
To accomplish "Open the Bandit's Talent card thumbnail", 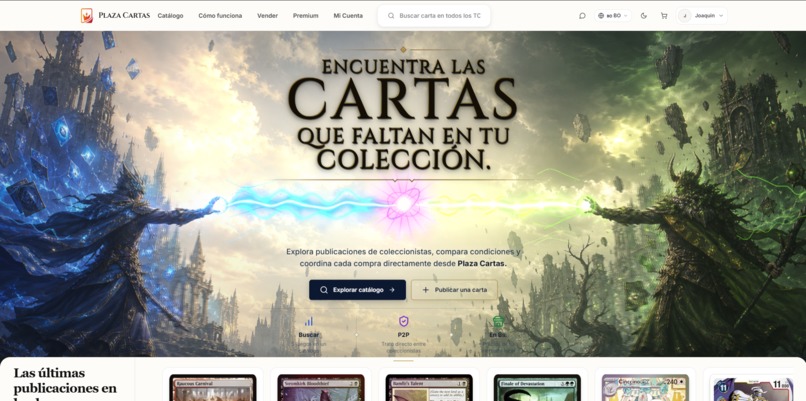I will point(429,388).
